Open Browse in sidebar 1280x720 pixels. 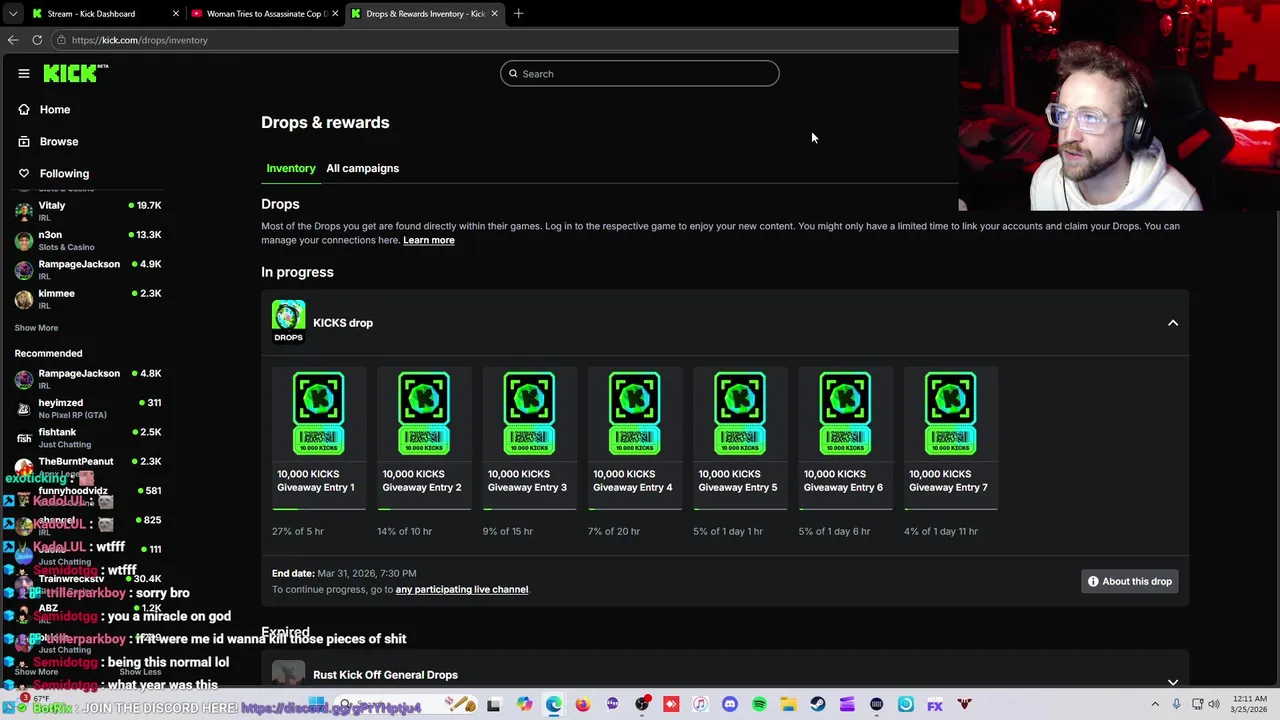click(x=59, y=141)
